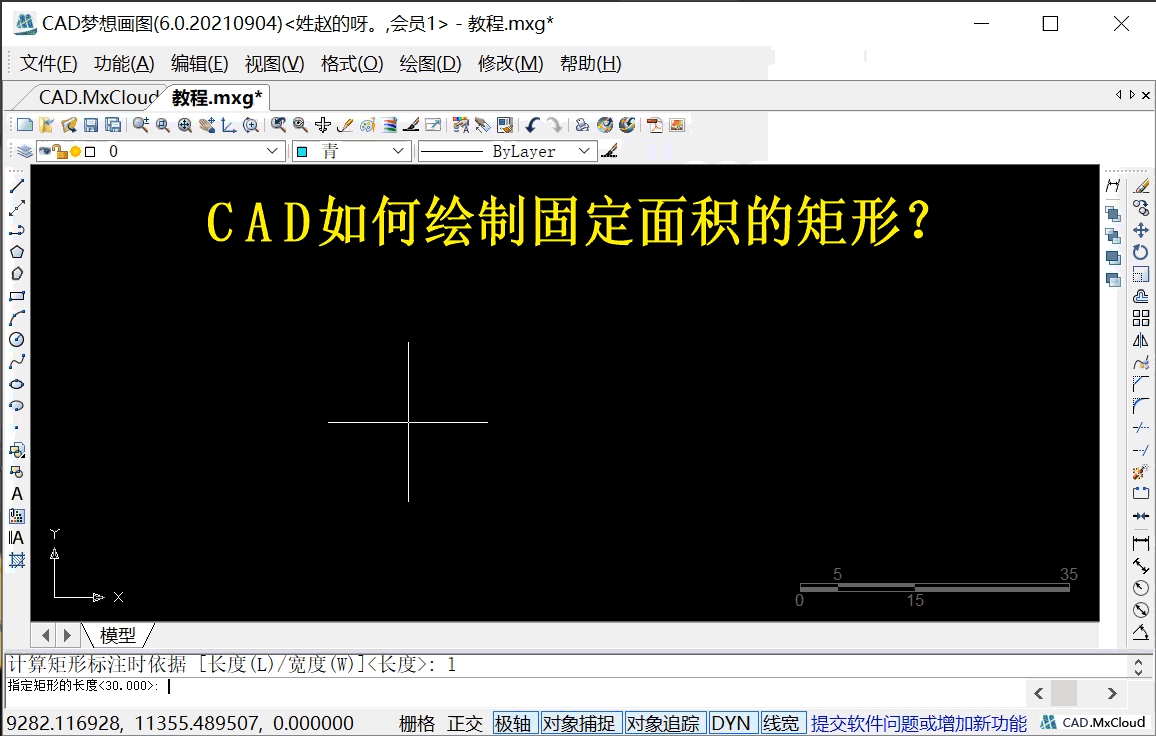Image resolution: width=1156 pixels, height=736 pixels.
Task: Open the ByLayer linetype dropdown
Action: click(x=585, y=151)
